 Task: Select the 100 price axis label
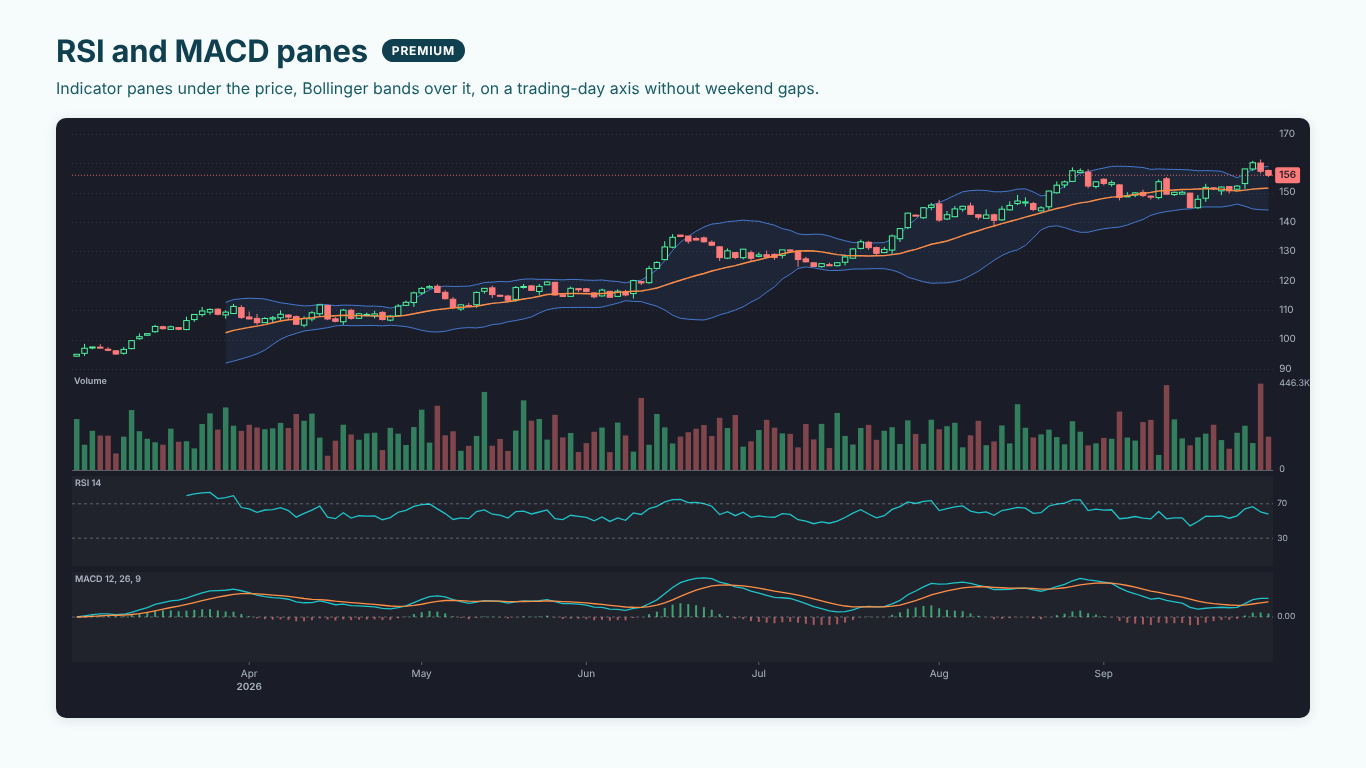point(1286,339)
